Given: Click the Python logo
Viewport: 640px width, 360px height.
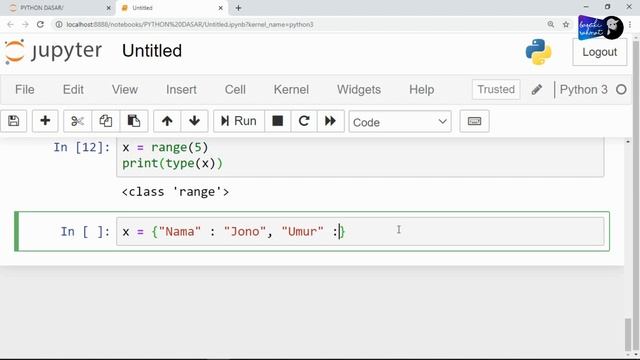Looking at the screenshot, I should pos(538,52).
